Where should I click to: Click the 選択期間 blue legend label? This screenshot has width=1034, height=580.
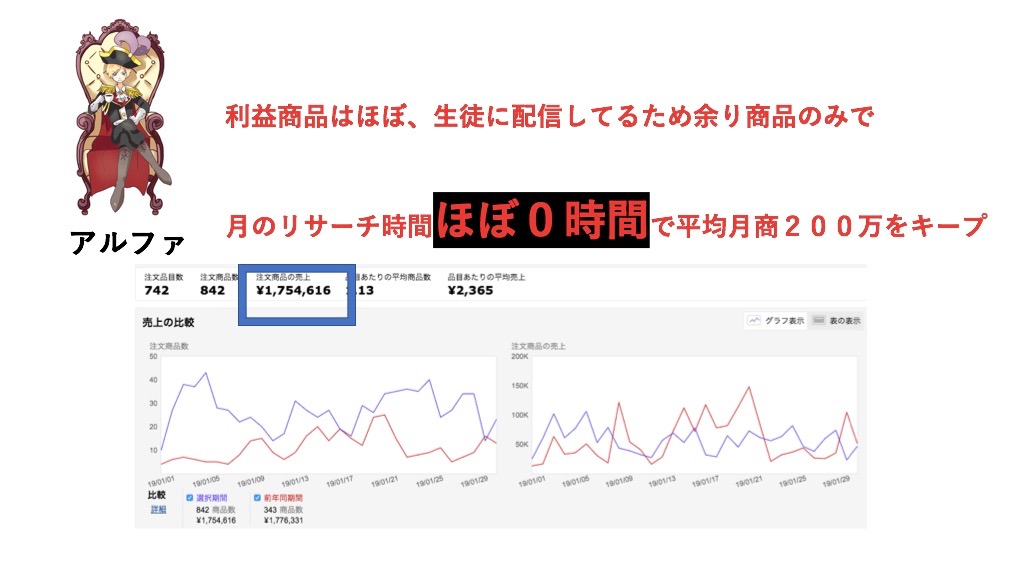214,497
